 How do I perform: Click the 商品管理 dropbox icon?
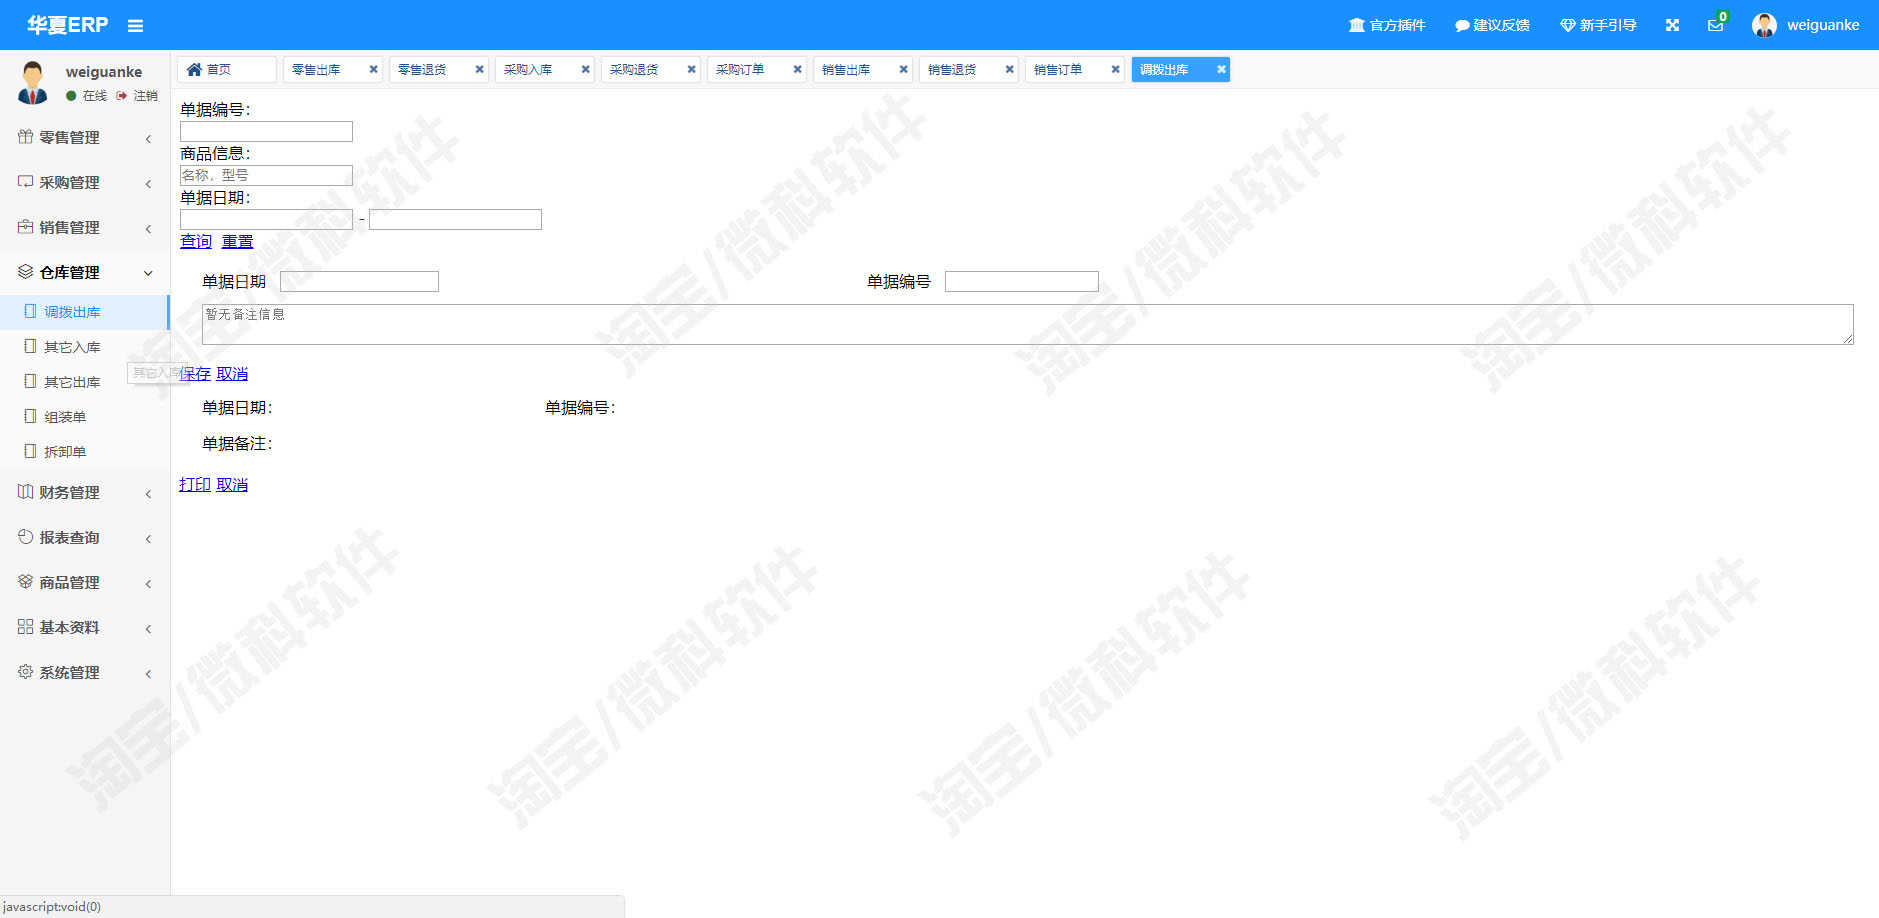pos(26,582)
